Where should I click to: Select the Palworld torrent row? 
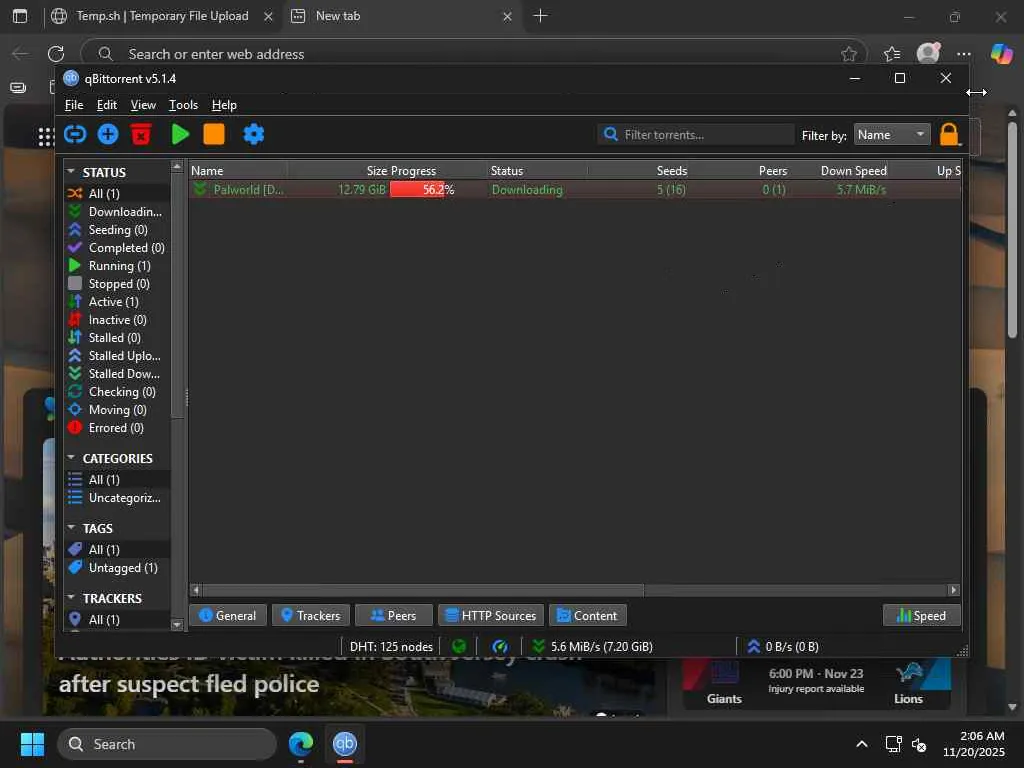(x=575, y=189)
